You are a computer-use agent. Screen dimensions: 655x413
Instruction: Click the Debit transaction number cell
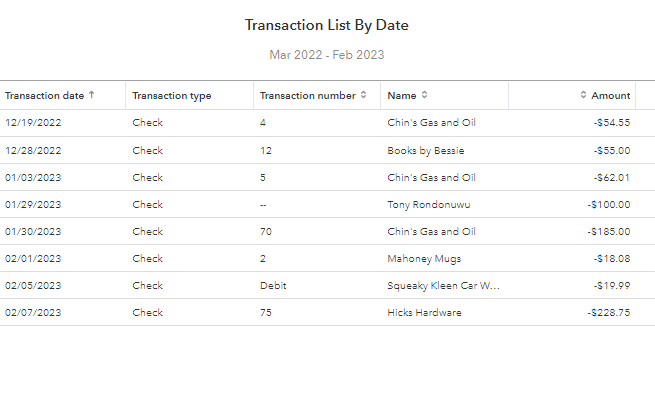tap(273, 286)
